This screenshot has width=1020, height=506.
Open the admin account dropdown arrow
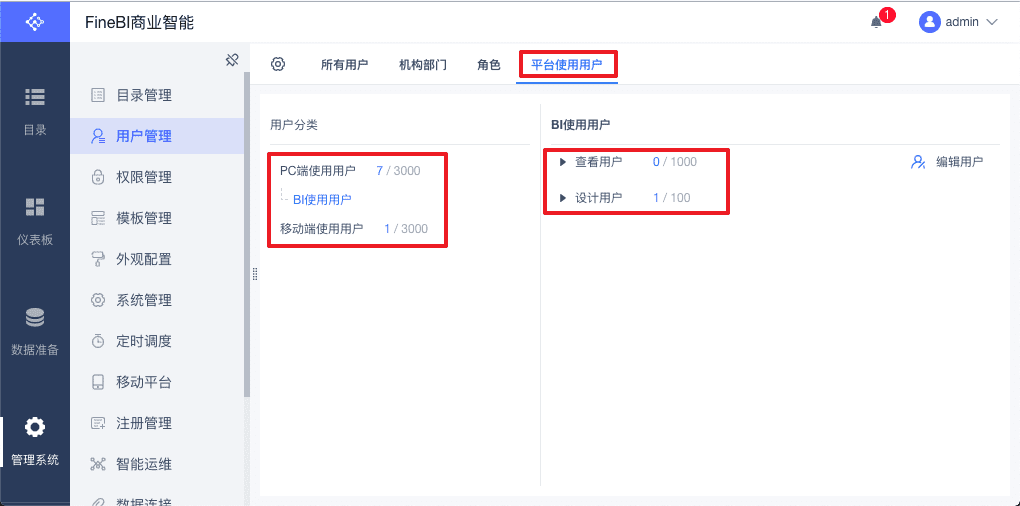[x=991, y=22]
